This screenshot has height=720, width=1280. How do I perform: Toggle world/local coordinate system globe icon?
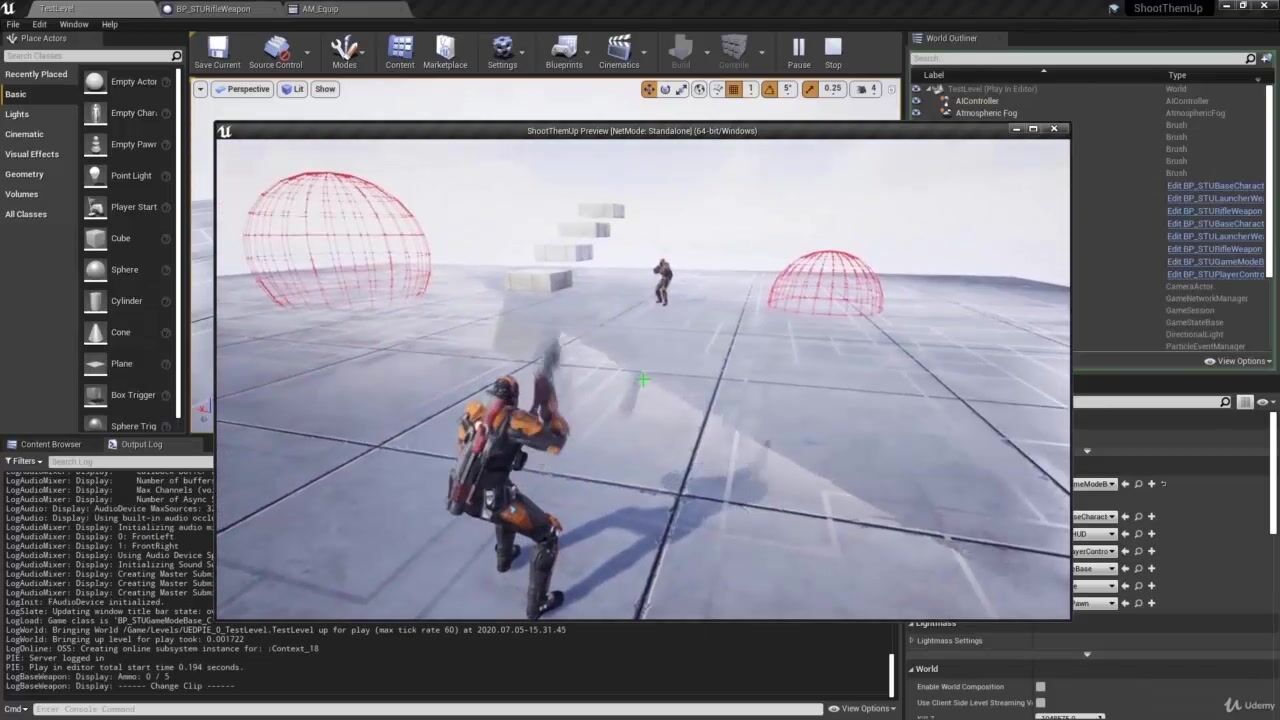coord(700,89)
